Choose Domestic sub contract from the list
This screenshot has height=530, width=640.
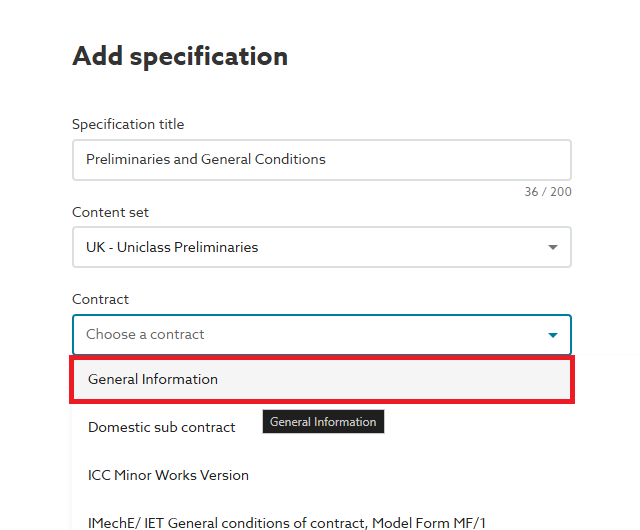tap(162, 427)
